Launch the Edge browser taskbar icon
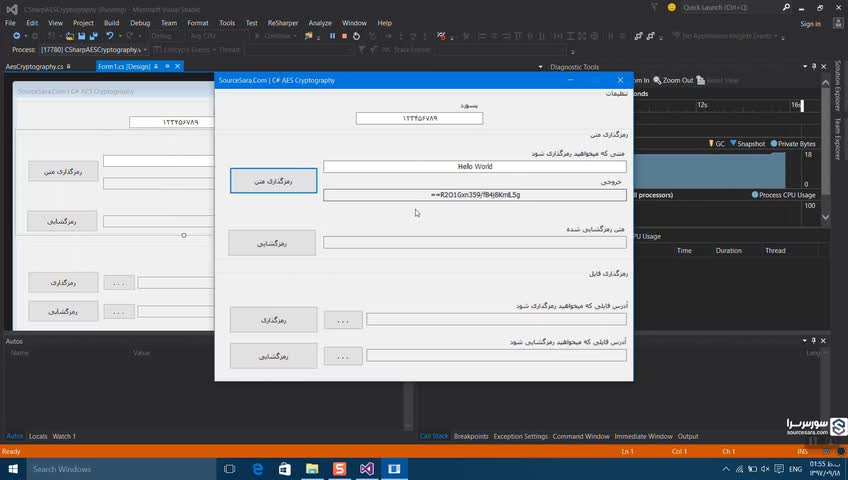The image size is (848, 480). tap(257, 469)
